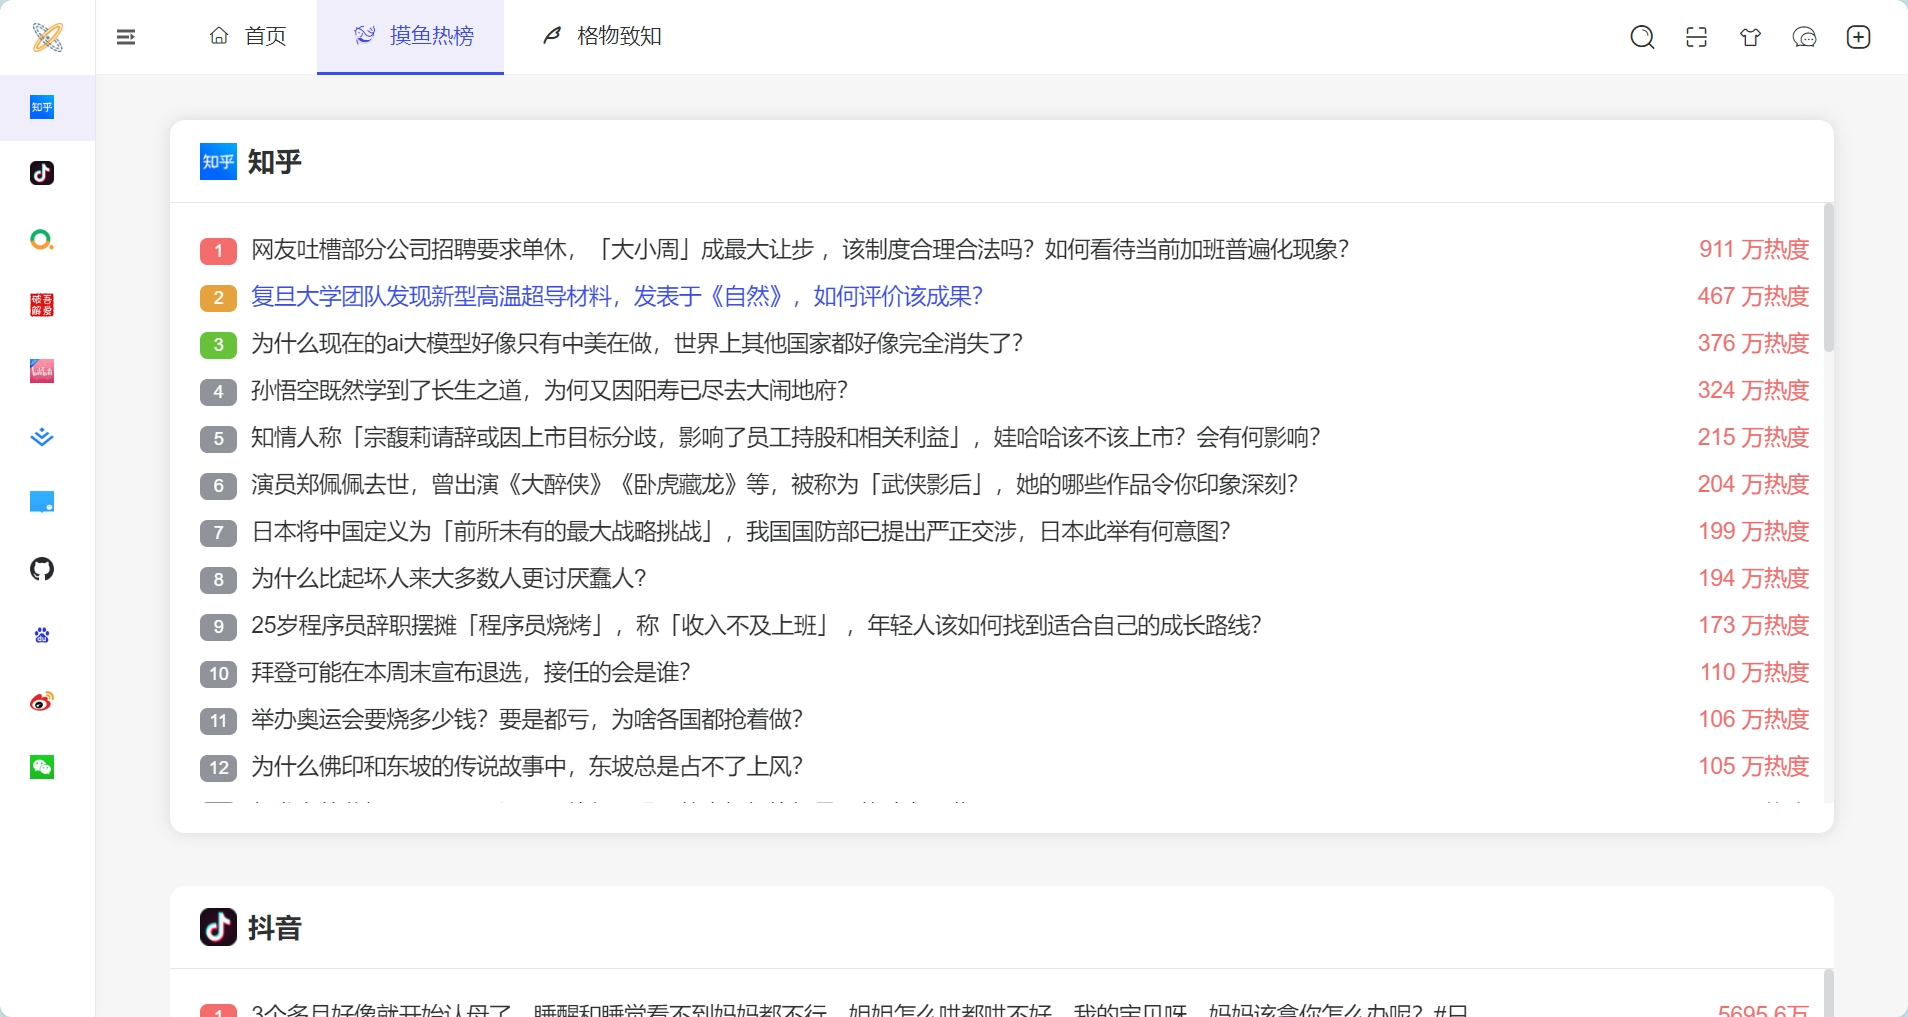Click rank badge number 3

click(218, 344)
